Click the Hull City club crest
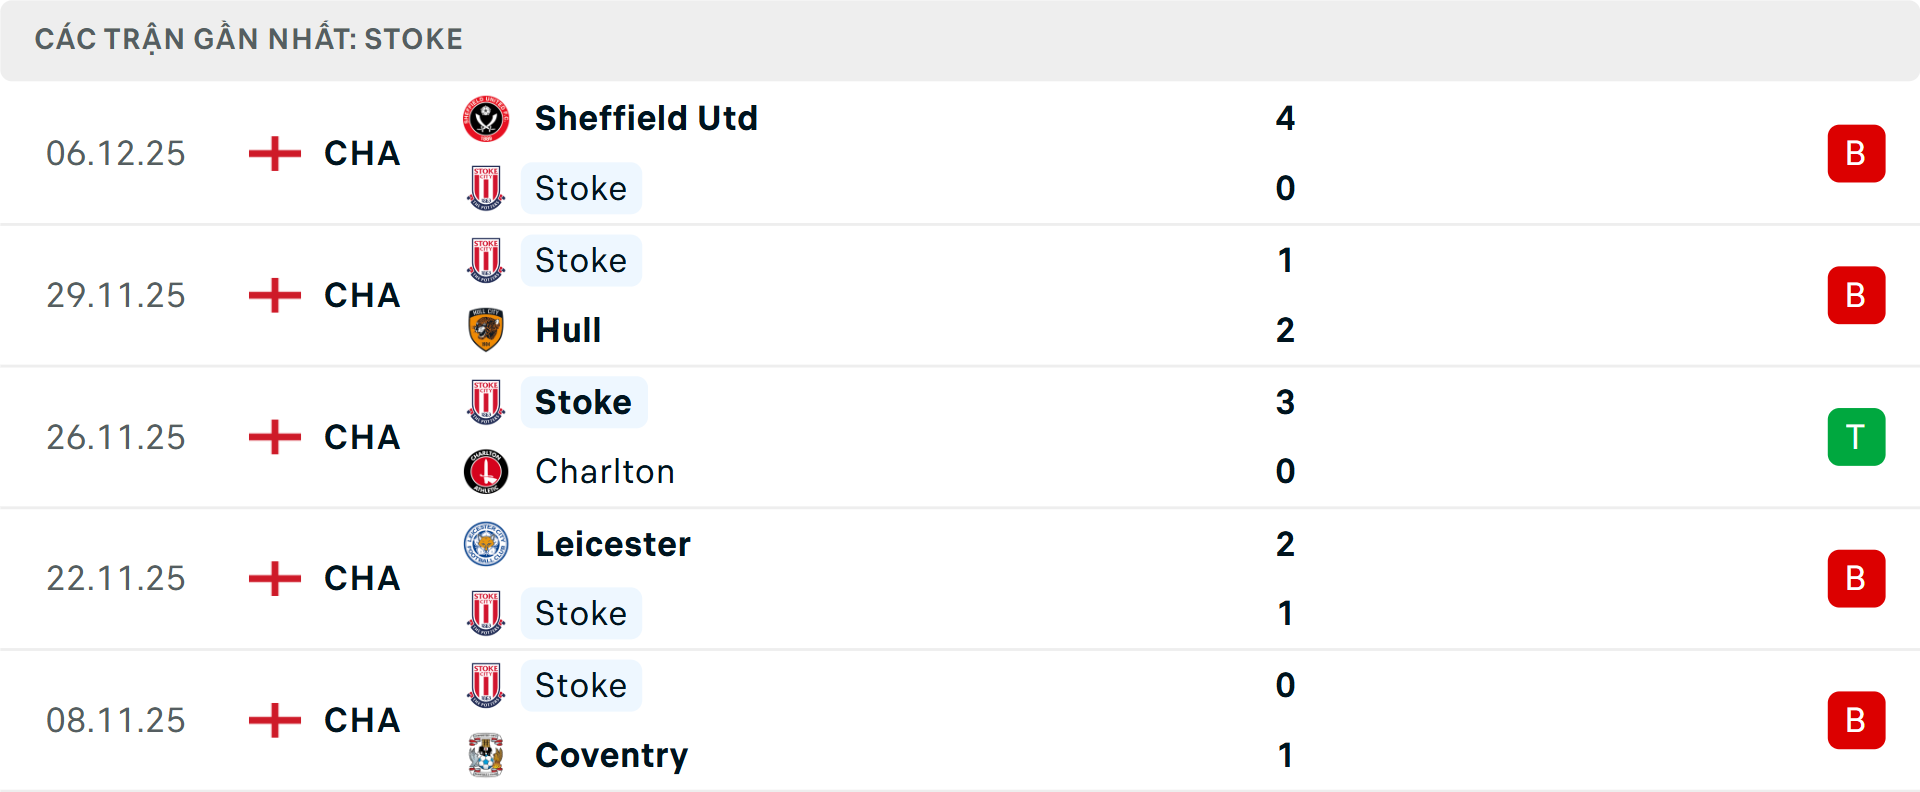Screen dimensions: 1920x792 (x=486, y=330)
